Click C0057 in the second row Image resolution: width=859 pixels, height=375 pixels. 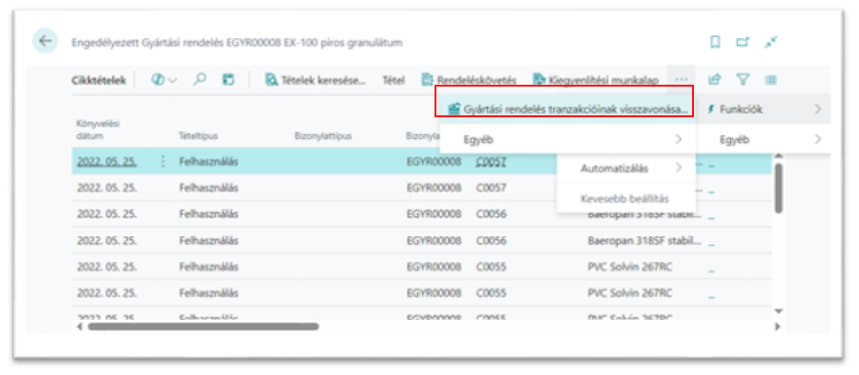click(x=491, y=187)
